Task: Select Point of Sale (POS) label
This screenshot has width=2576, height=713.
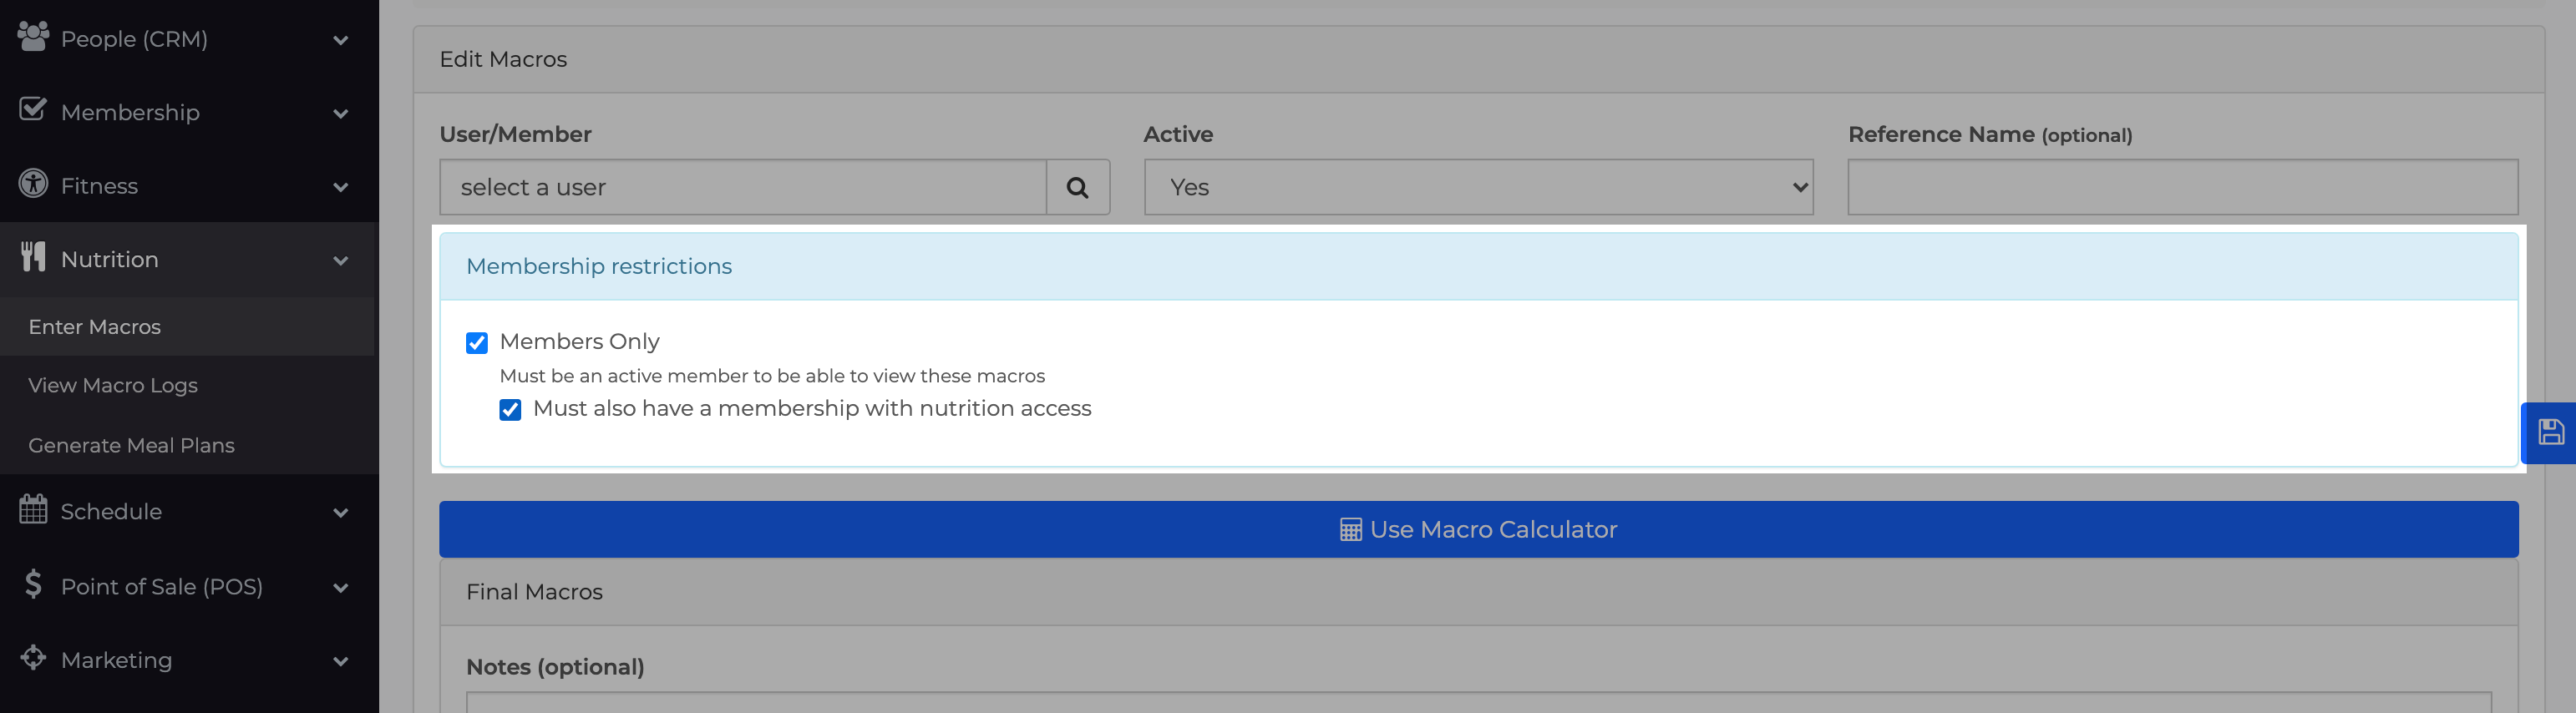Action: point(162,586)
